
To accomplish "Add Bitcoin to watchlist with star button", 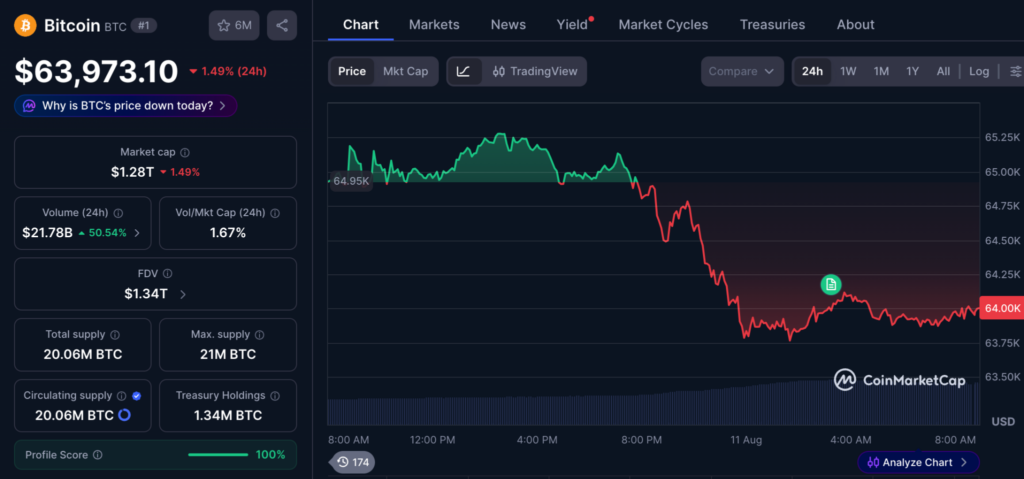I will pyautogui.click(x=234, y=25).
